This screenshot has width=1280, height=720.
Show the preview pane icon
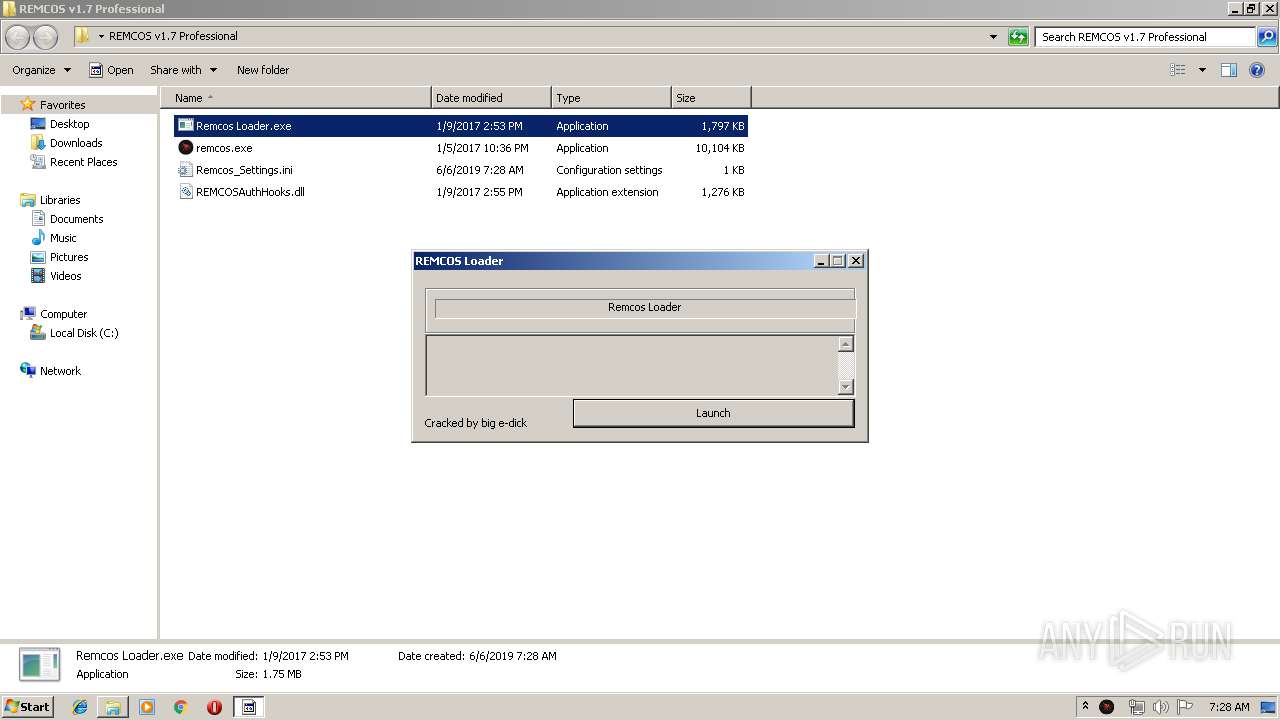click(x=1229, y=70)
